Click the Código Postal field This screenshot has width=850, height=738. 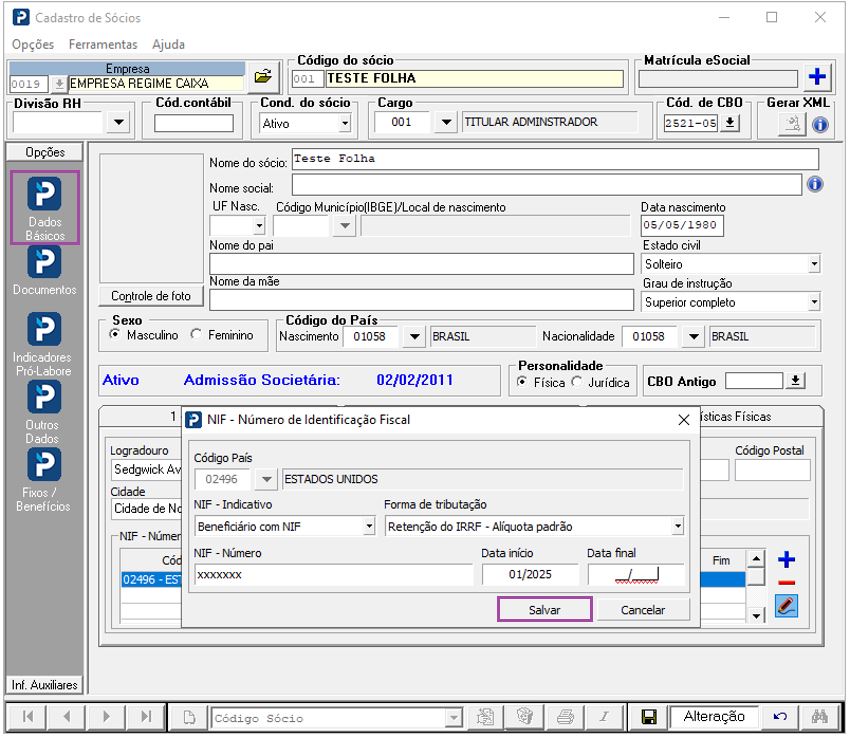(x=772, y=470)
